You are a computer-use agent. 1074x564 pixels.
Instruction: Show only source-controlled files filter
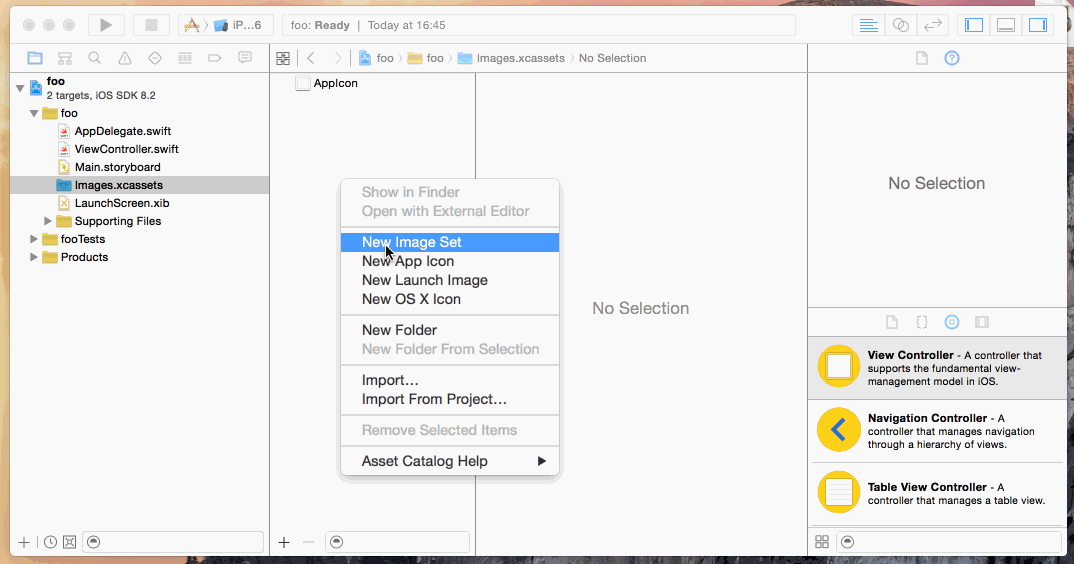tap(69, 542)
